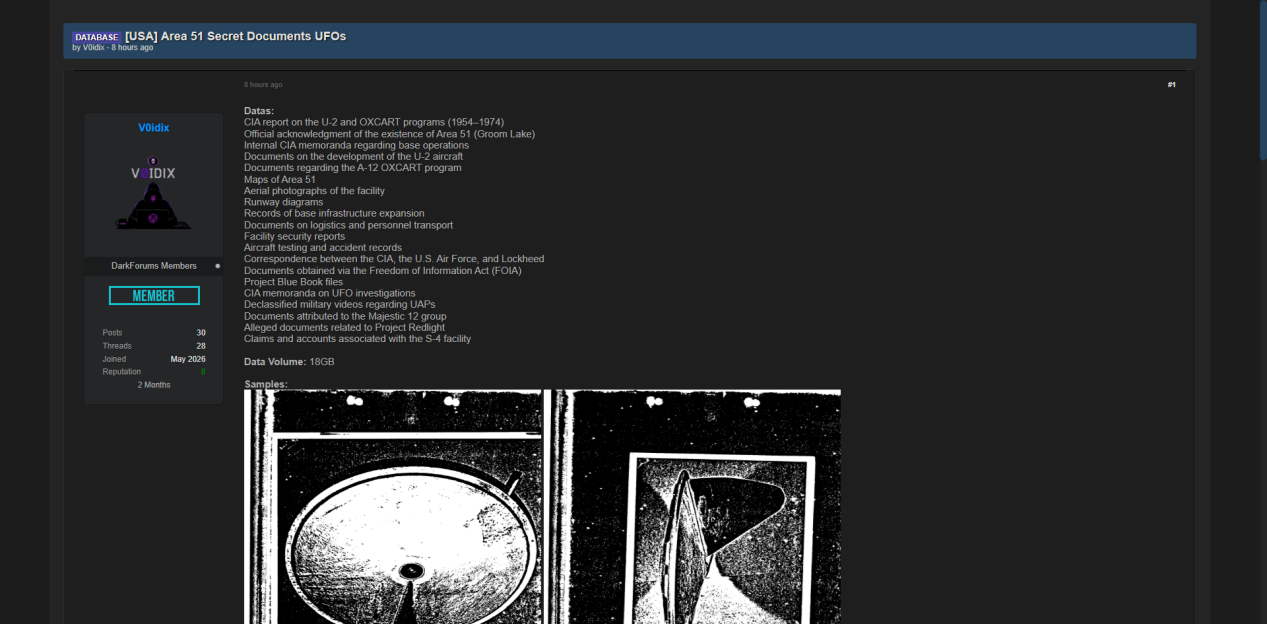Click the offline status dot beside DarkForums Members

point(217,266)
